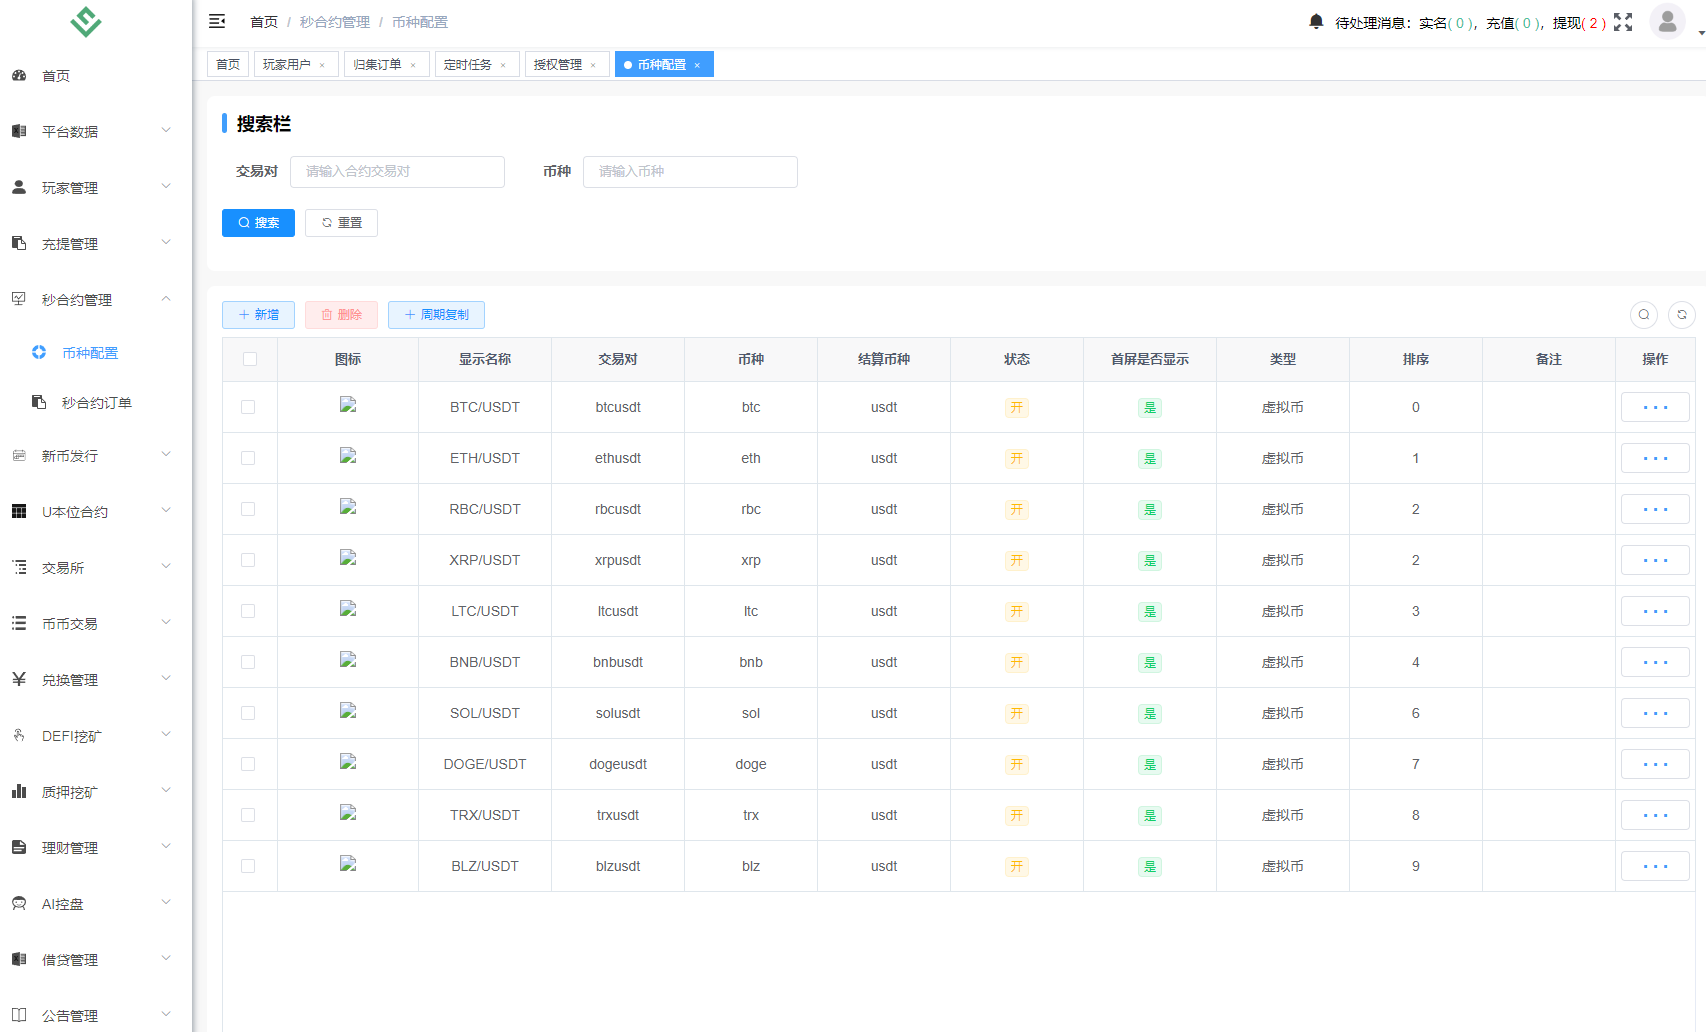This screenshot has width=1706, height=1032.
Task: Click the 删除 delete button
Action: (341, 315)
